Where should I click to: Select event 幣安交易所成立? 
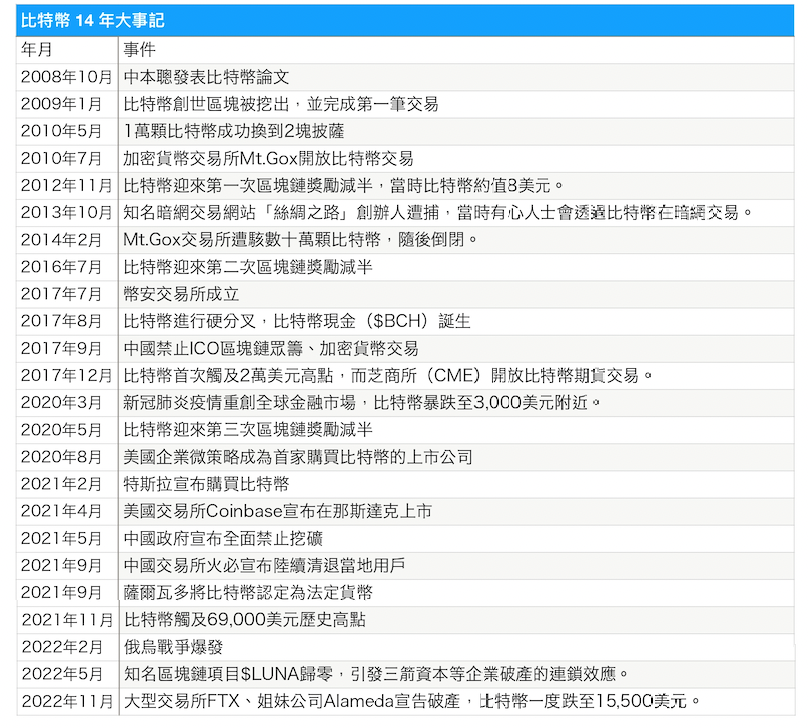pos(181,294)
